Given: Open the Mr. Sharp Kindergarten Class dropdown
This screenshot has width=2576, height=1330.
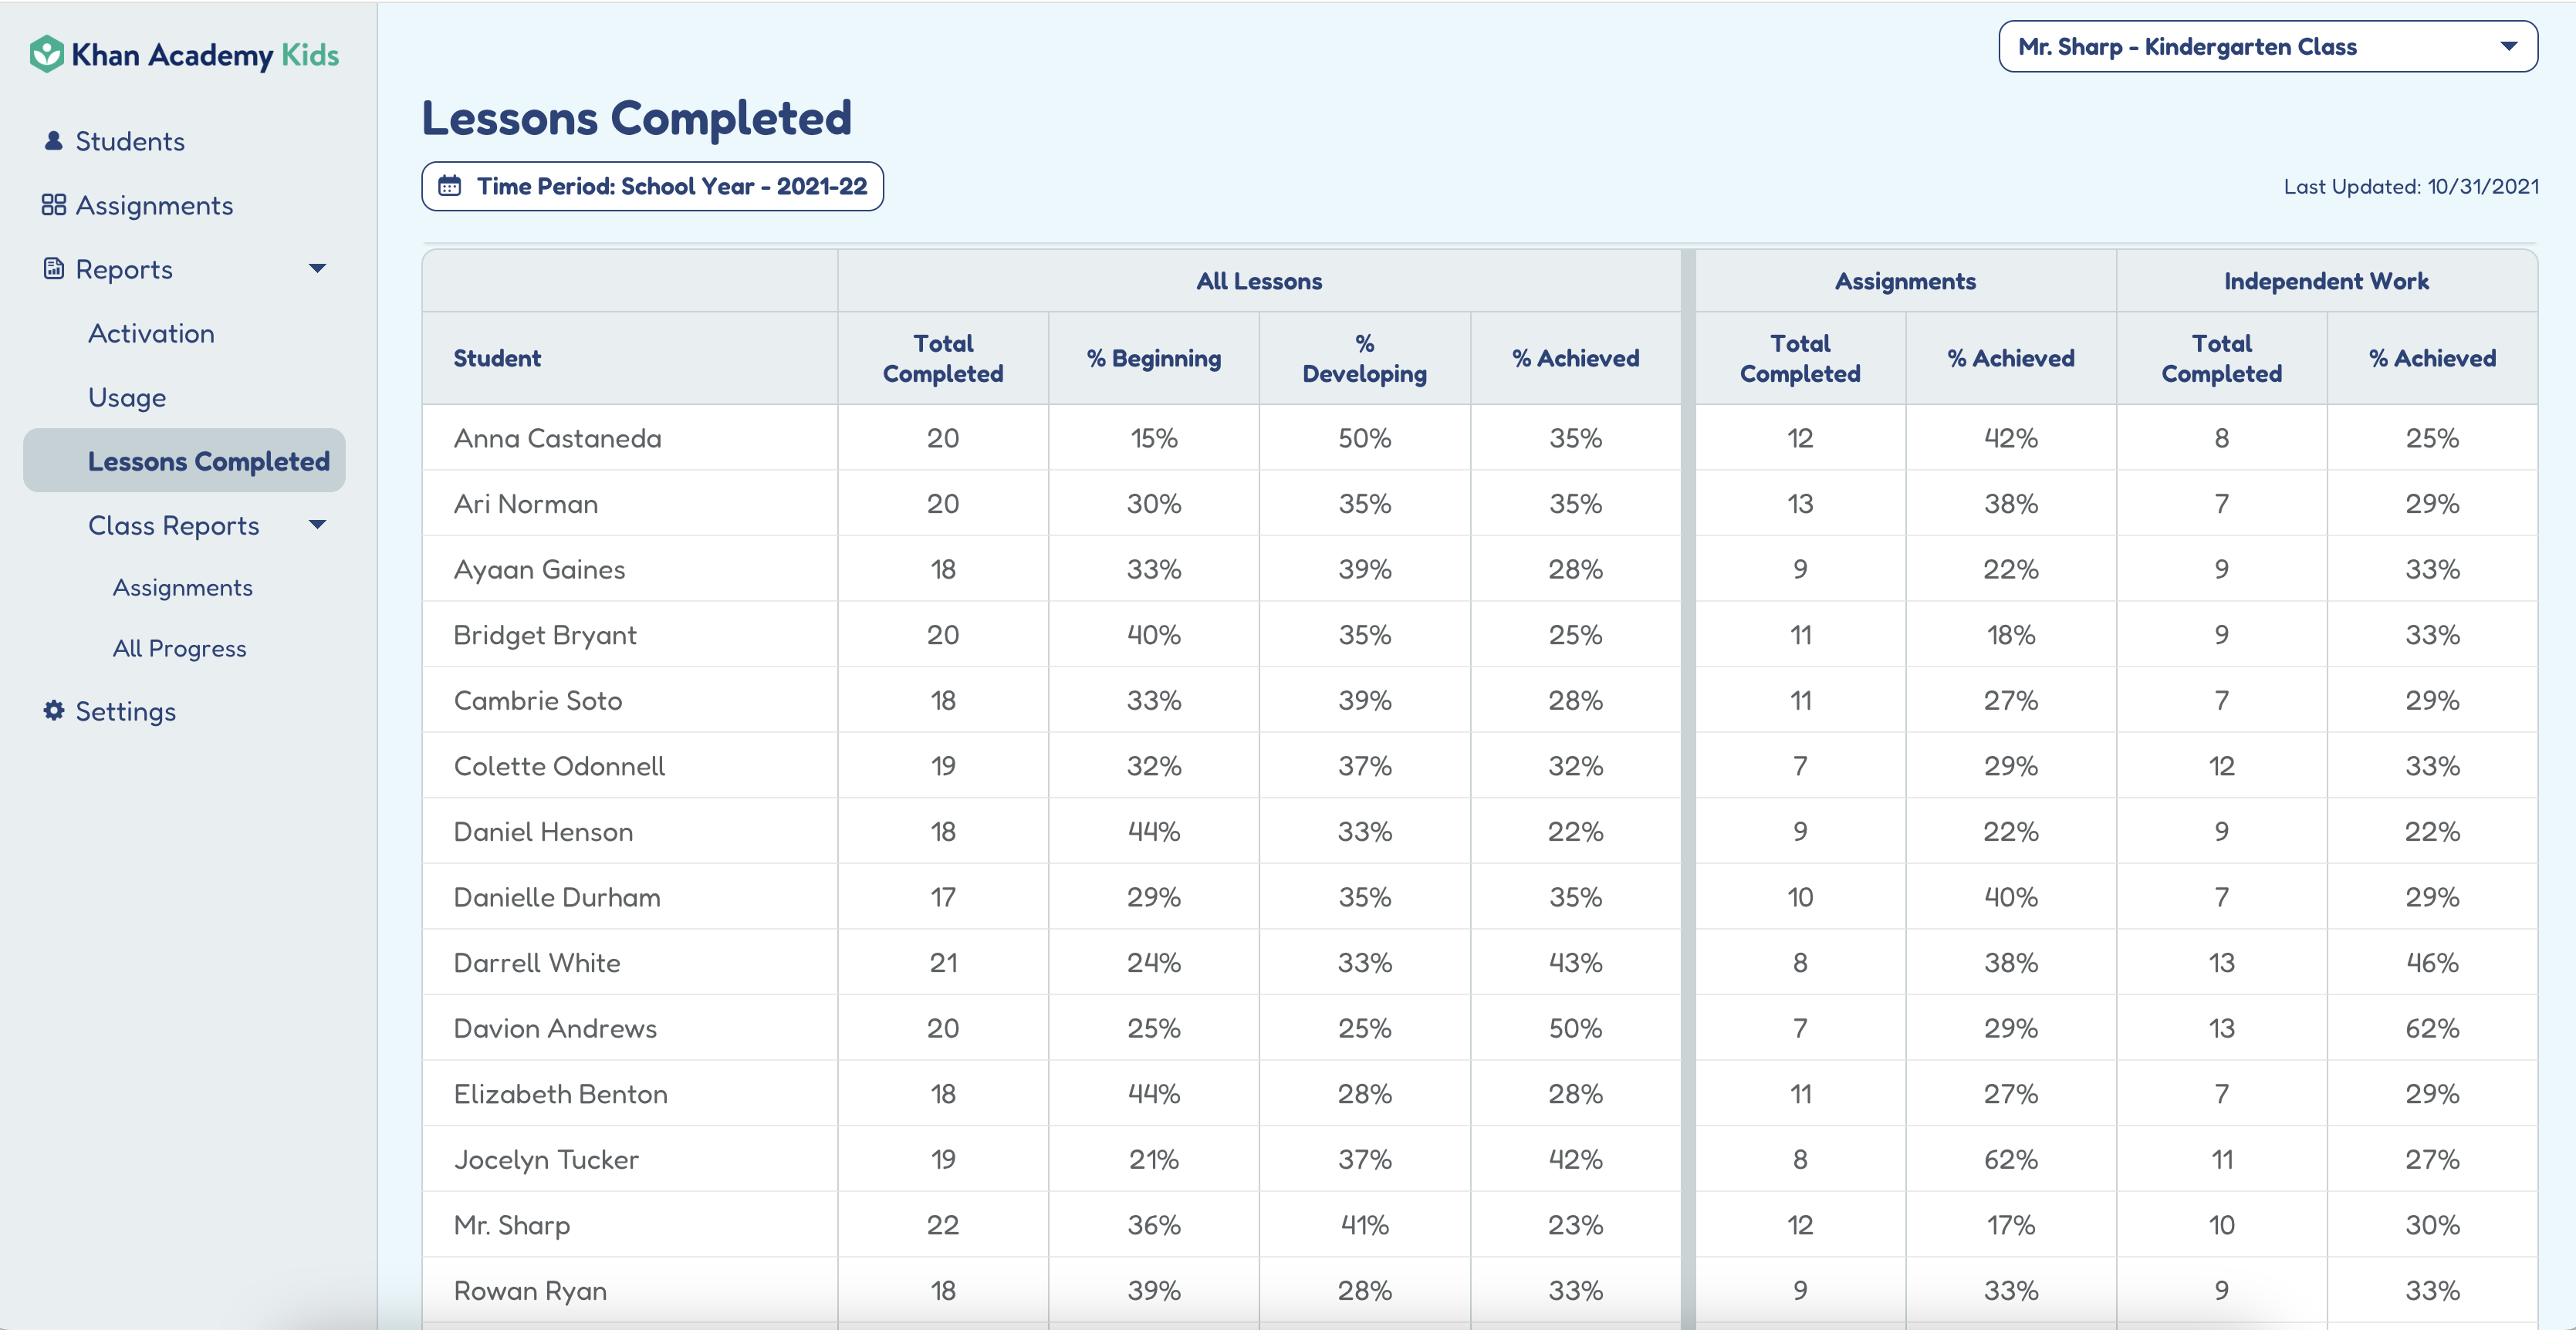Looking at the screenshot, I should point(2267,47).
